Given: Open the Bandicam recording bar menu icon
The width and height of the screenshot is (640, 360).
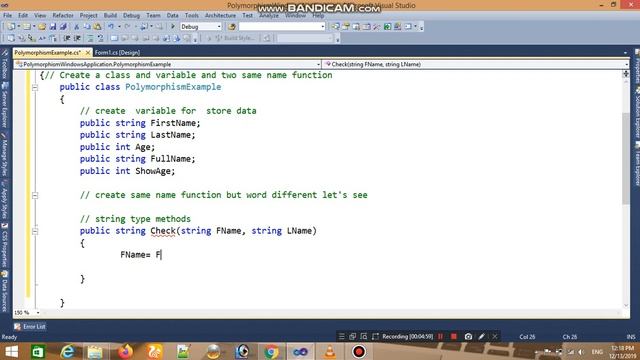Looking at the screenshot, I should coord(341,336).
